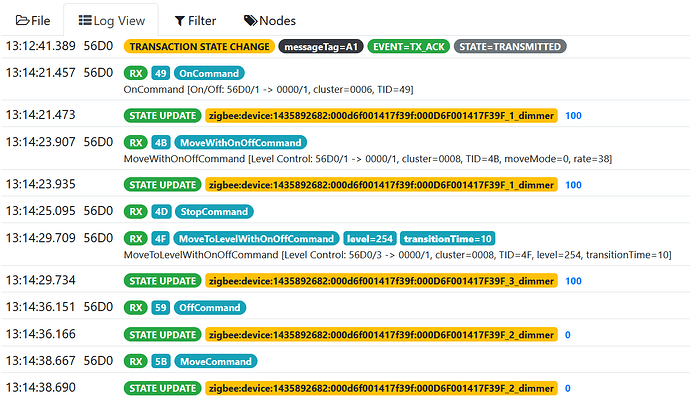Click the StopCommand badge
Viewport: 690px width, 412px height.
(x=214, y=212)
